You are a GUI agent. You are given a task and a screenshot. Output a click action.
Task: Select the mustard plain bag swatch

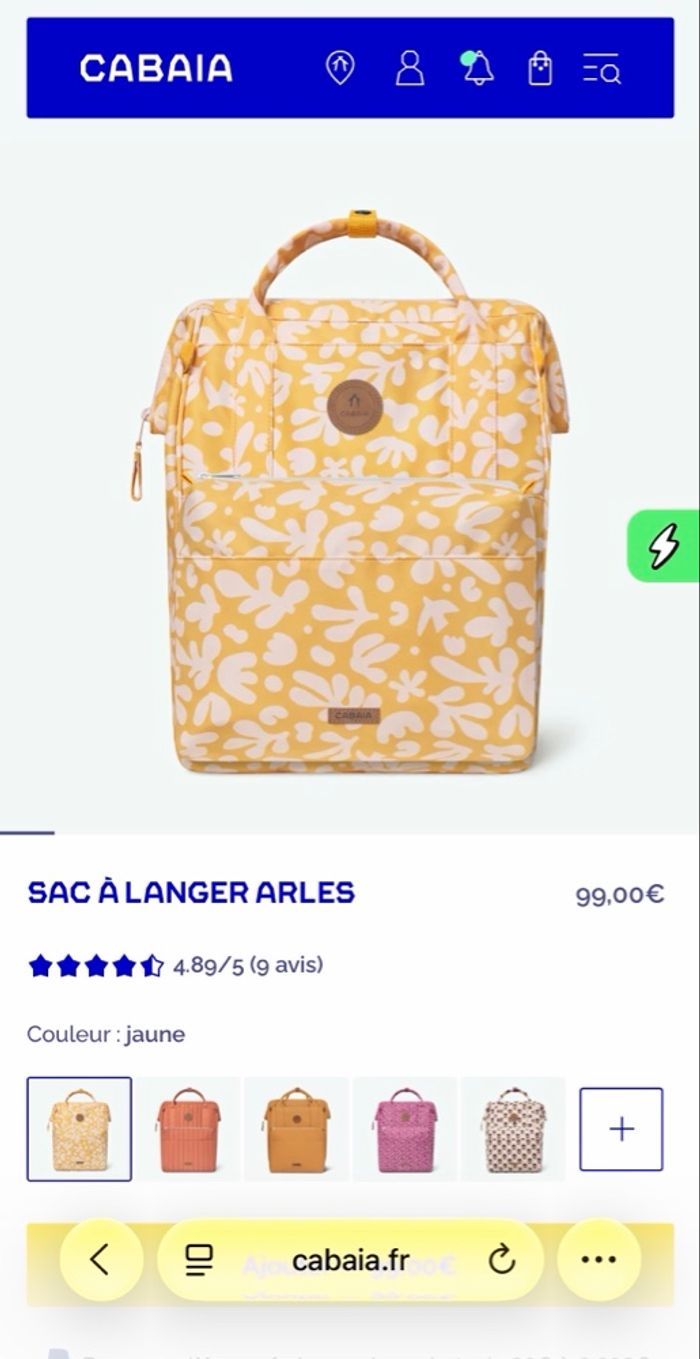(297, 1129)
